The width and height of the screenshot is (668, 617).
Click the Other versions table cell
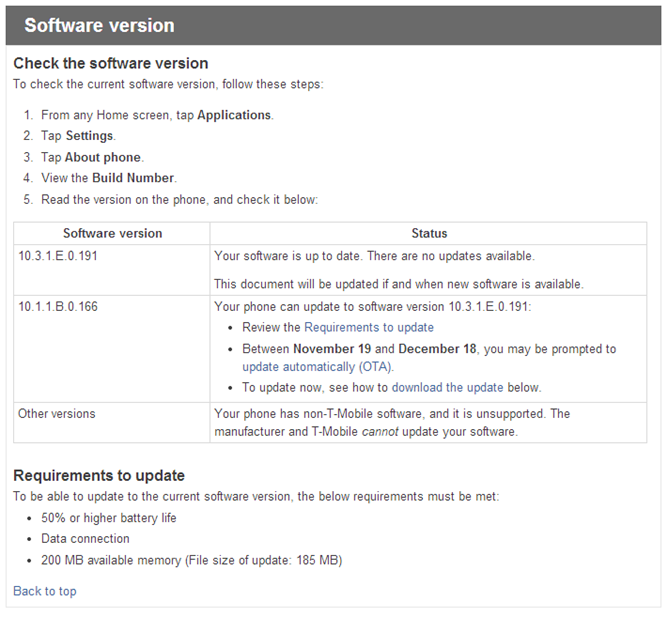tap(57, 413)
